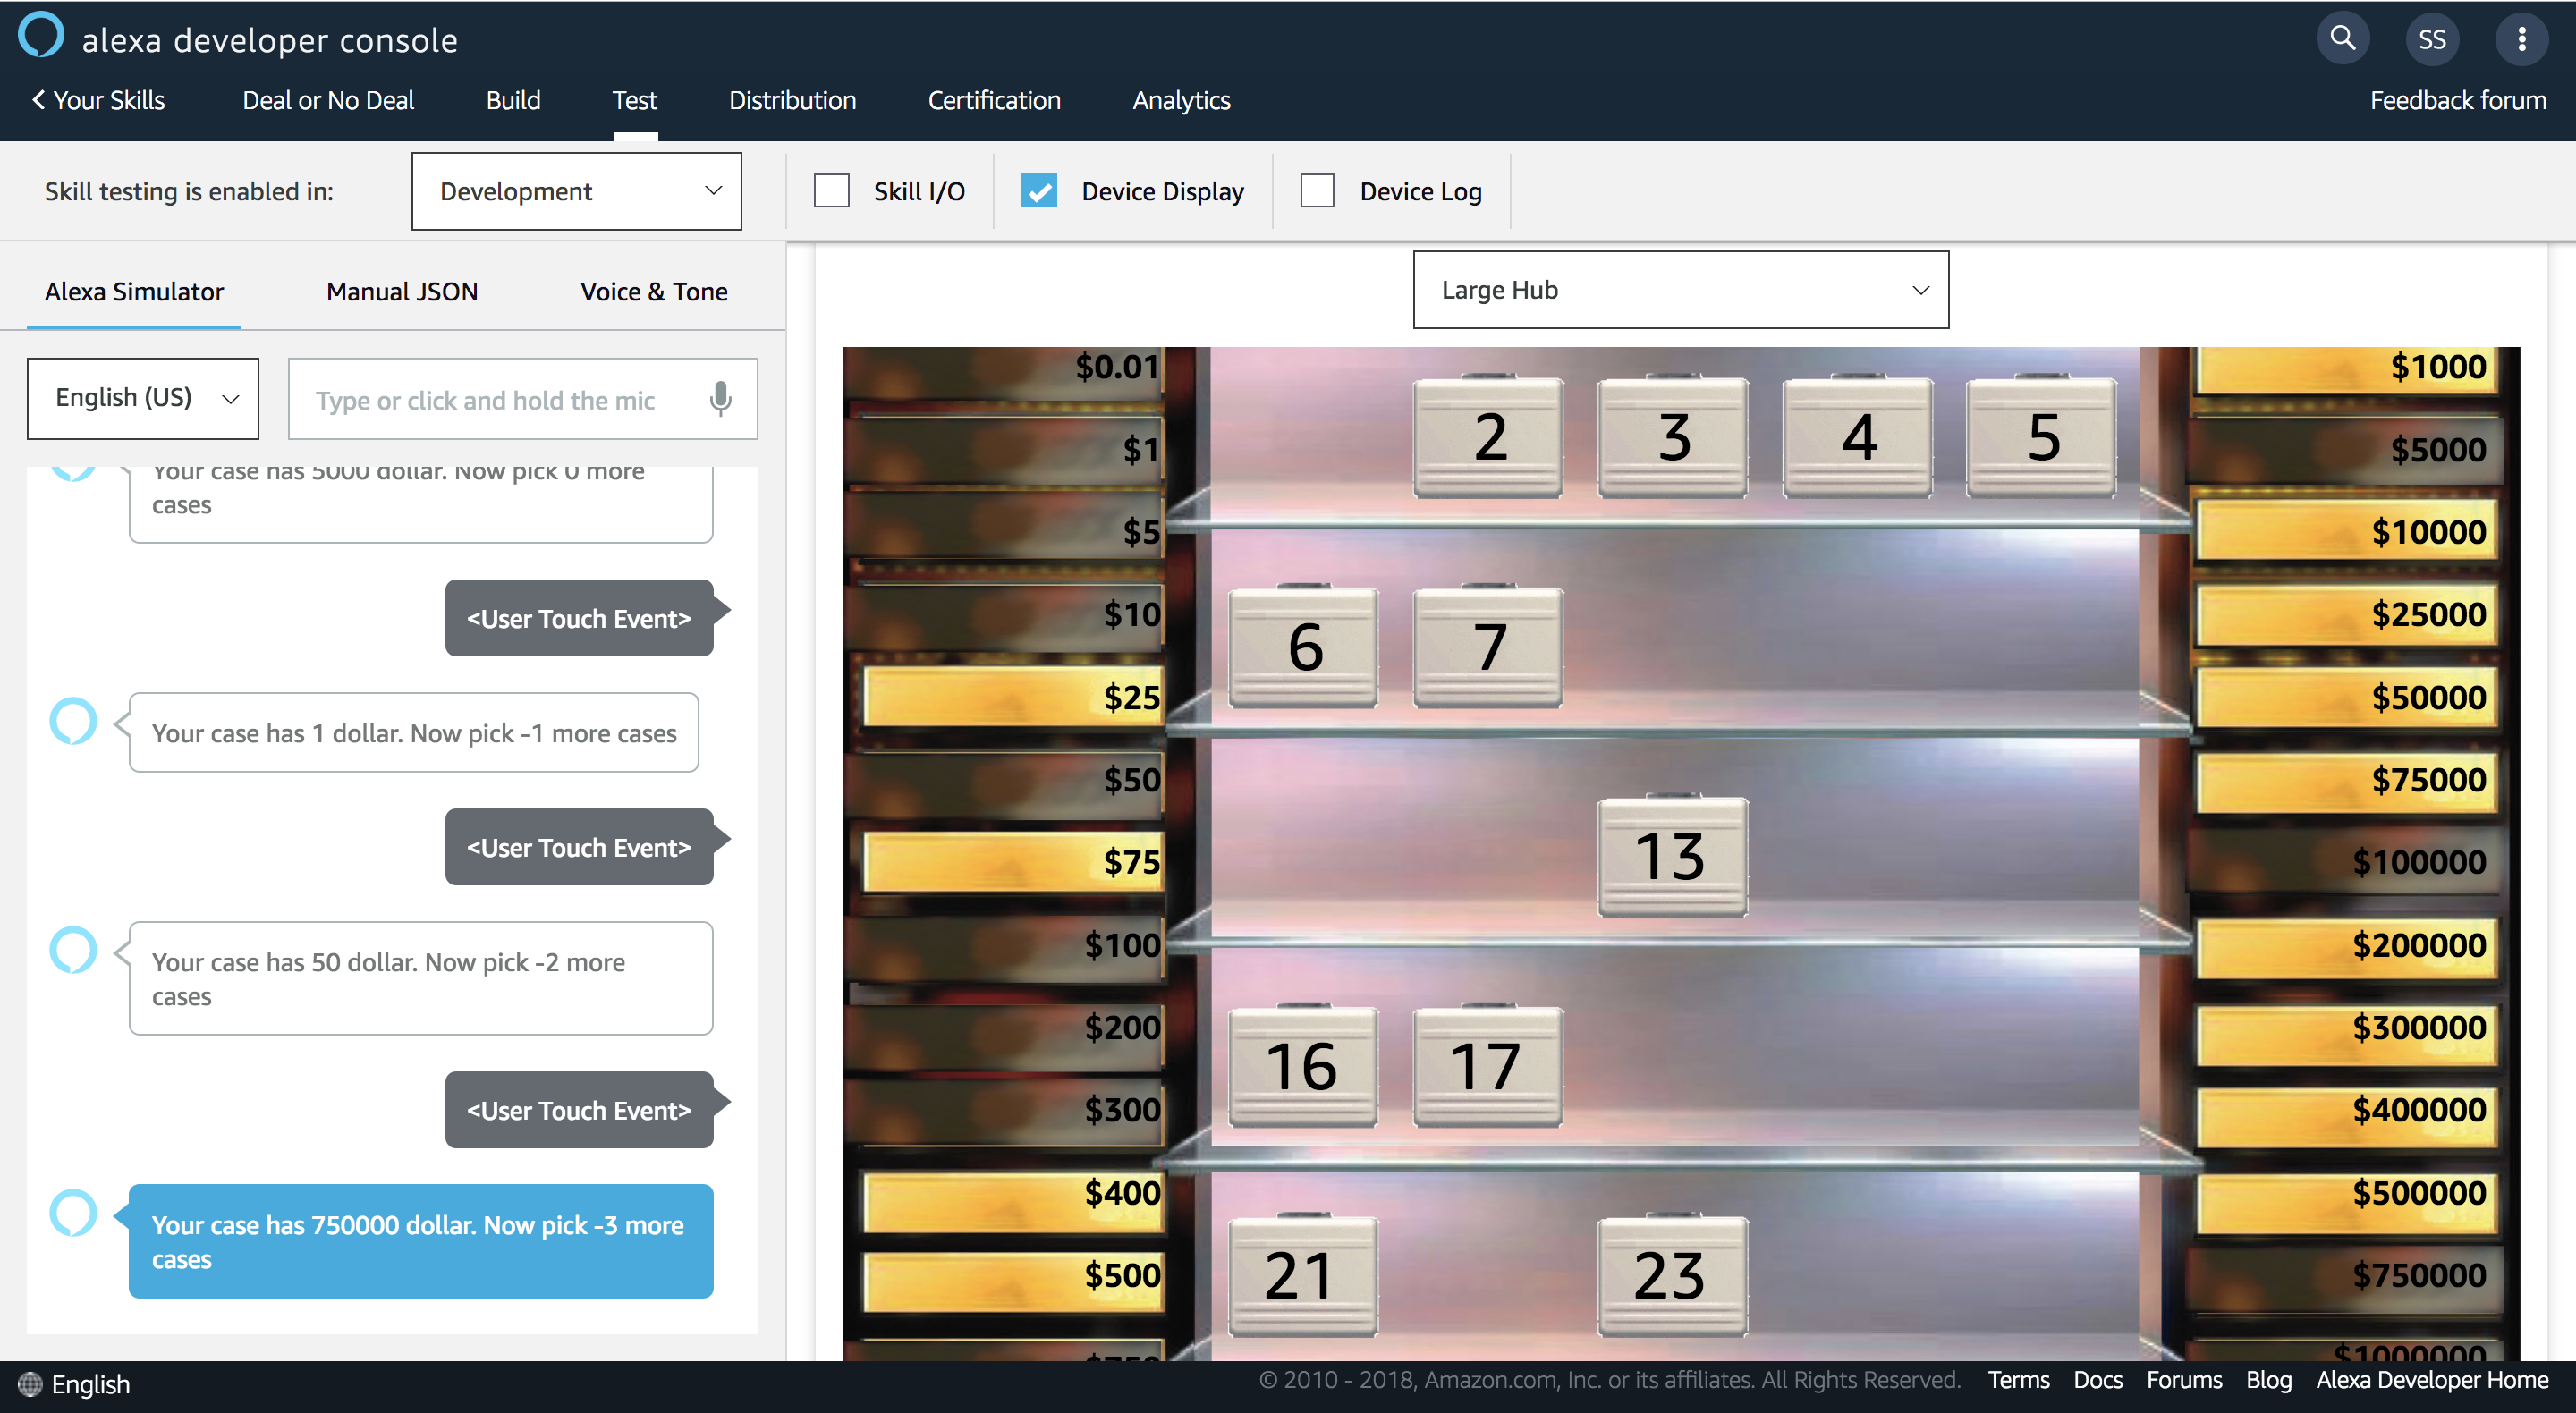
Task: Enable the Skill I/O checkbox
Action: tap(831, 191)
